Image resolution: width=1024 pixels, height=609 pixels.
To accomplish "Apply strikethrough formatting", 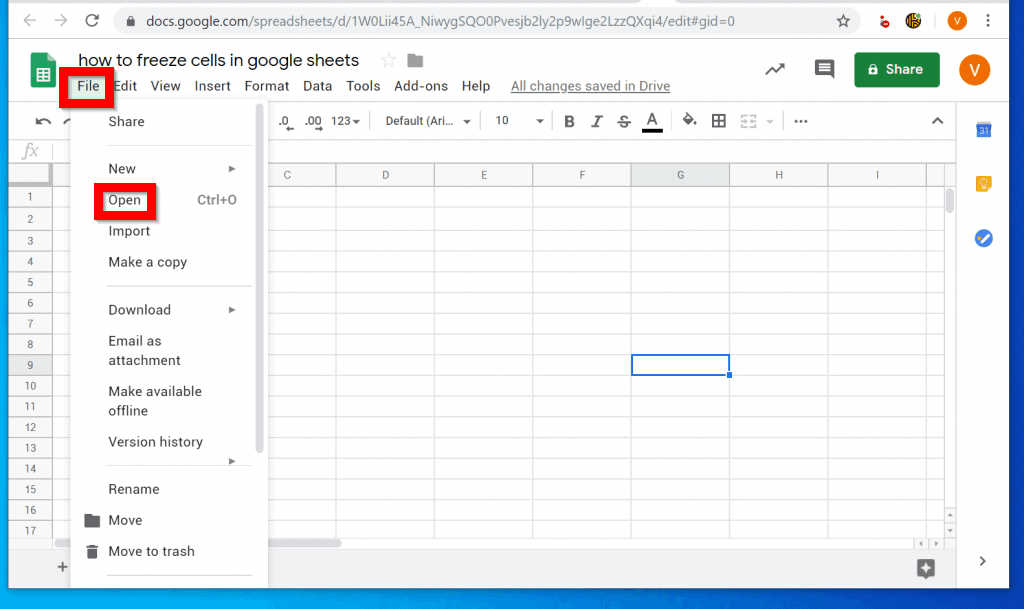I will point(624,121).
